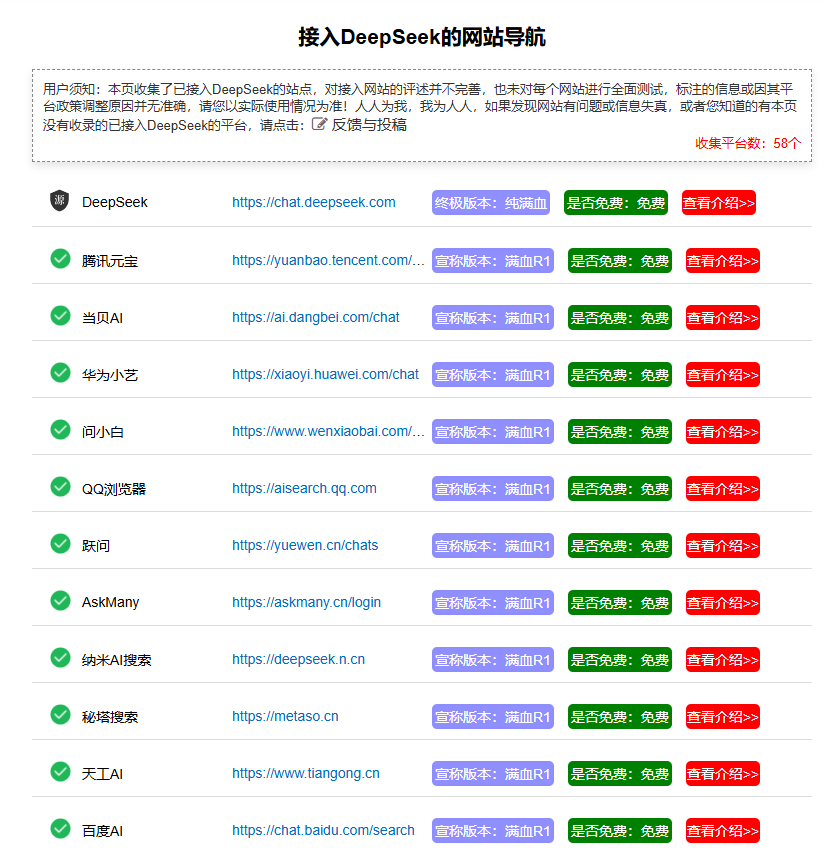Viewport: 824px width, 853px height.
Task: Click the DeepSeek shield source icon
Action: 59,201
